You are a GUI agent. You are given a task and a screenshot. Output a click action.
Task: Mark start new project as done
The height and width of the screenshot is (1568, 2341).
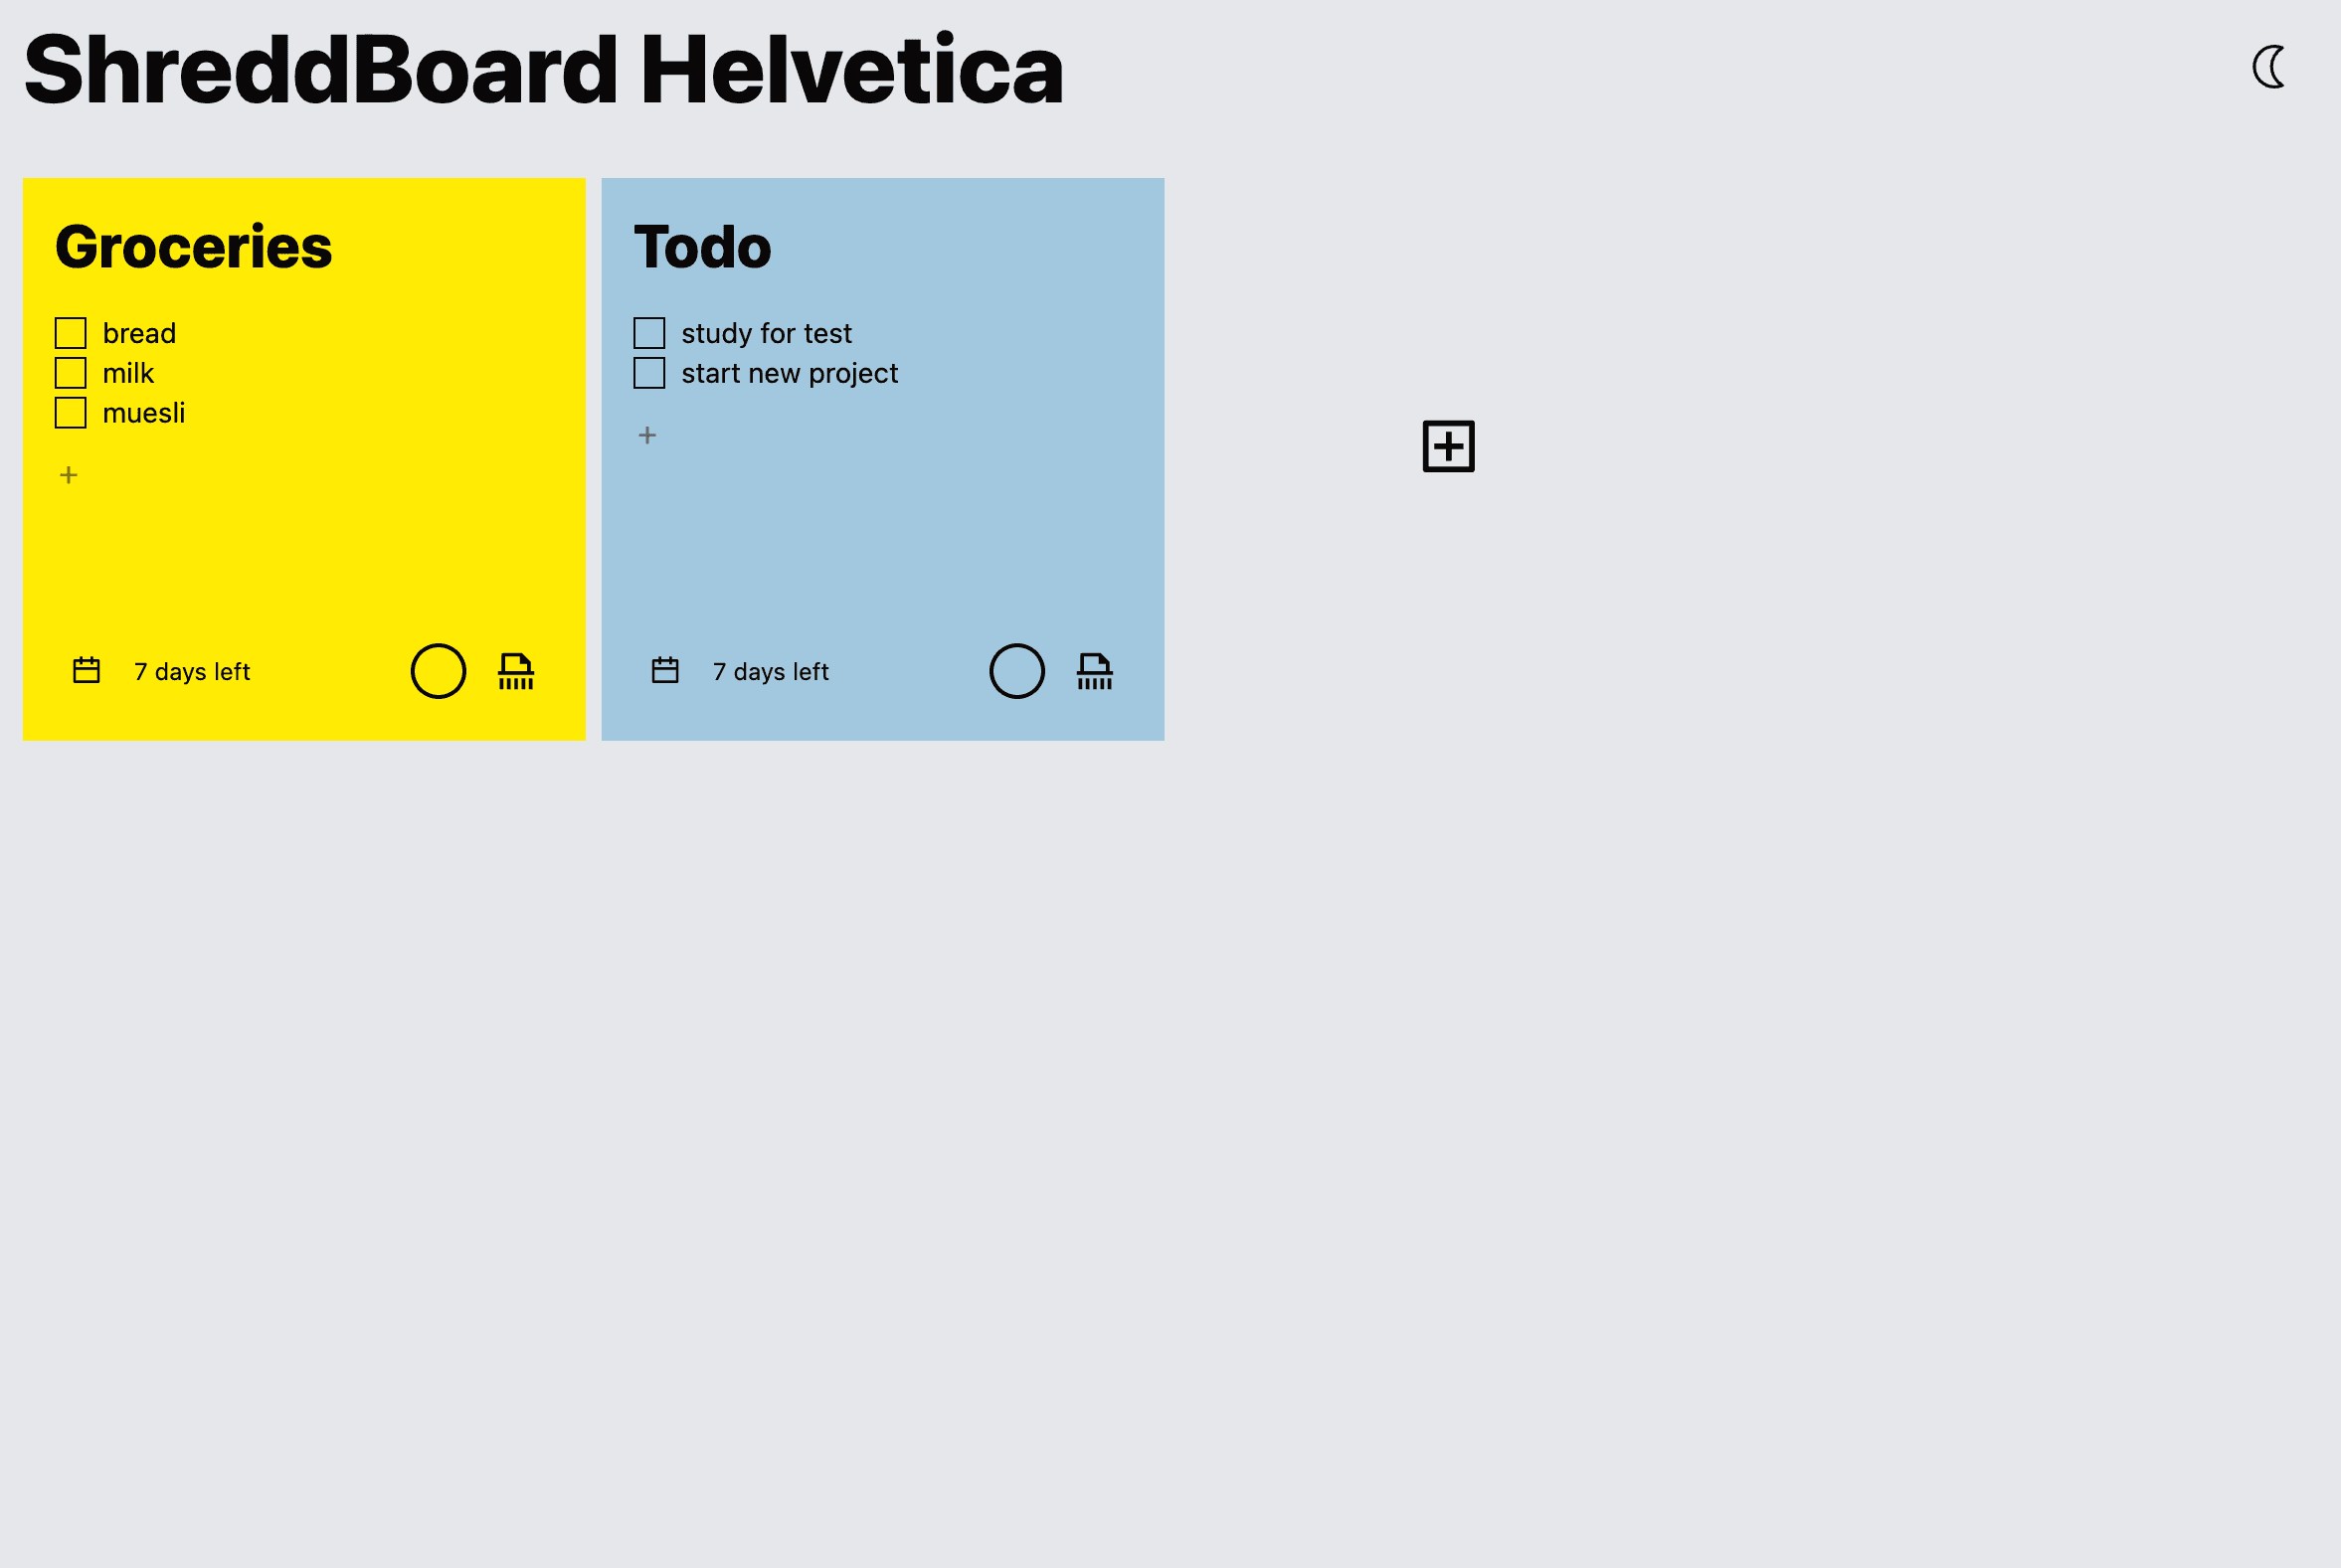click(x=649, y=373)
